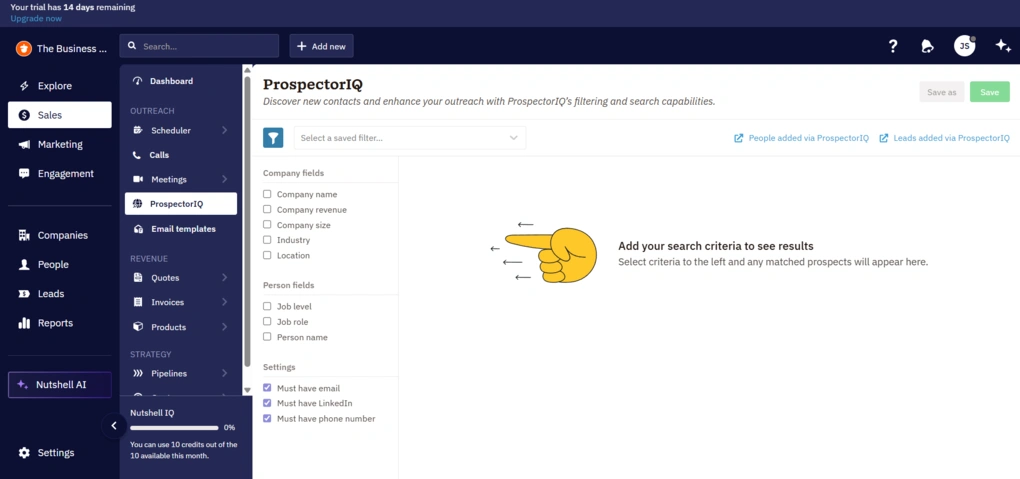The image size is (1020, 479).
Task: Open the JS user avatar menu
Action: pos(965,46)
